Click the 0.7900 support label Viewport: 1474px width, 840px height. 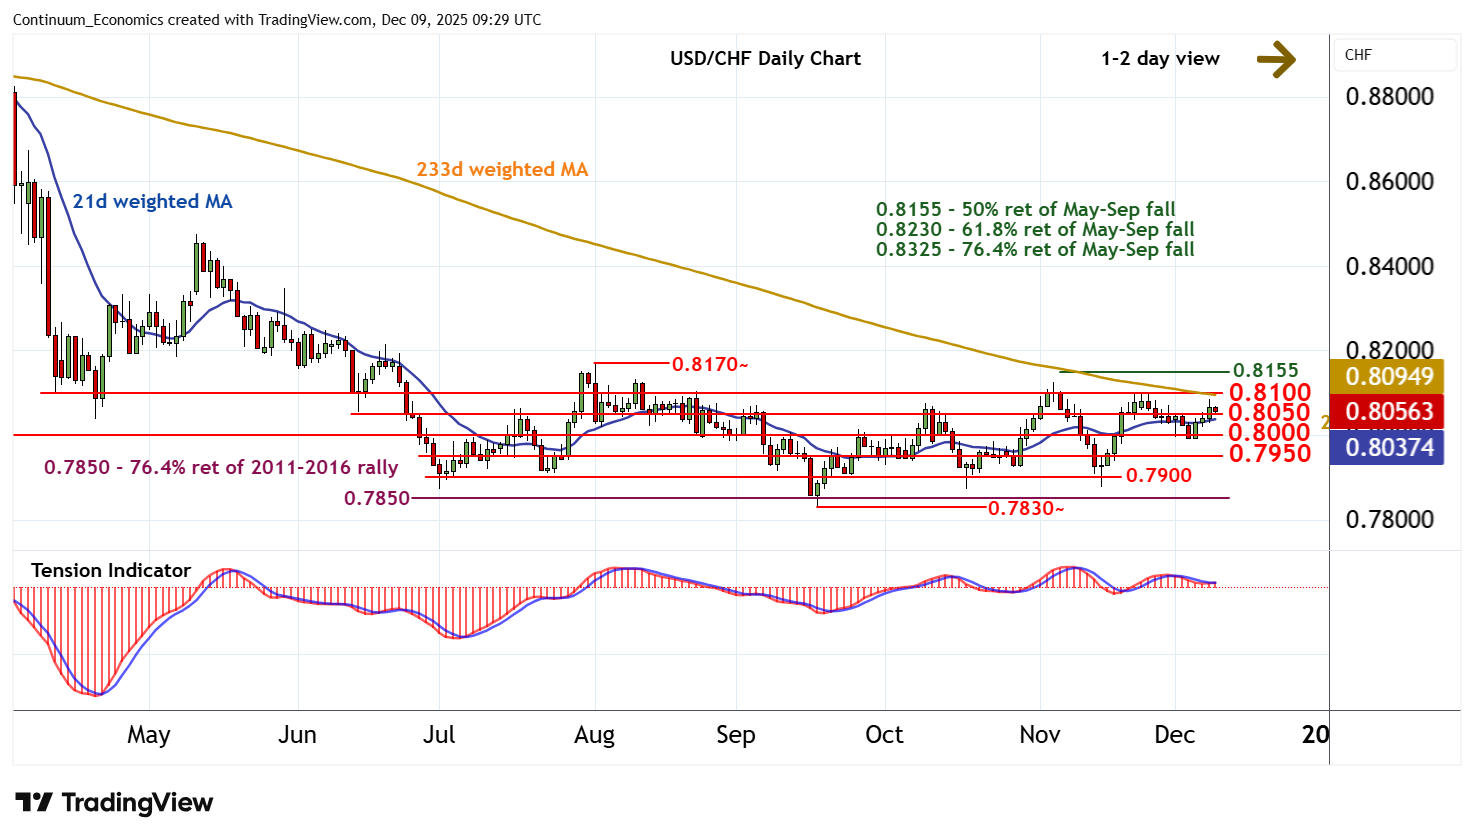[x=1159, y=476]
